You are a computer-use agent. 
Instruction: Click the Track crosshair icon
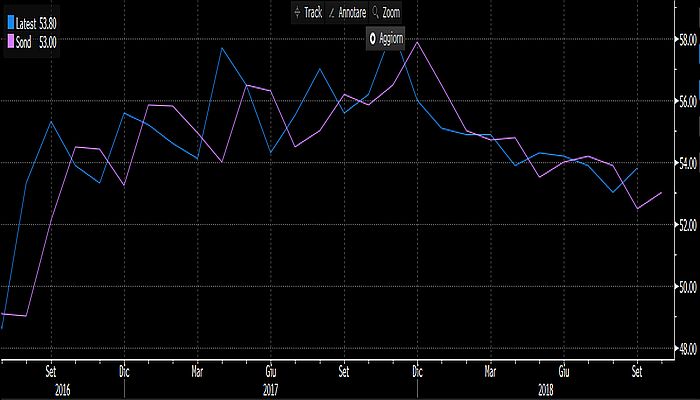pos(296,13)
